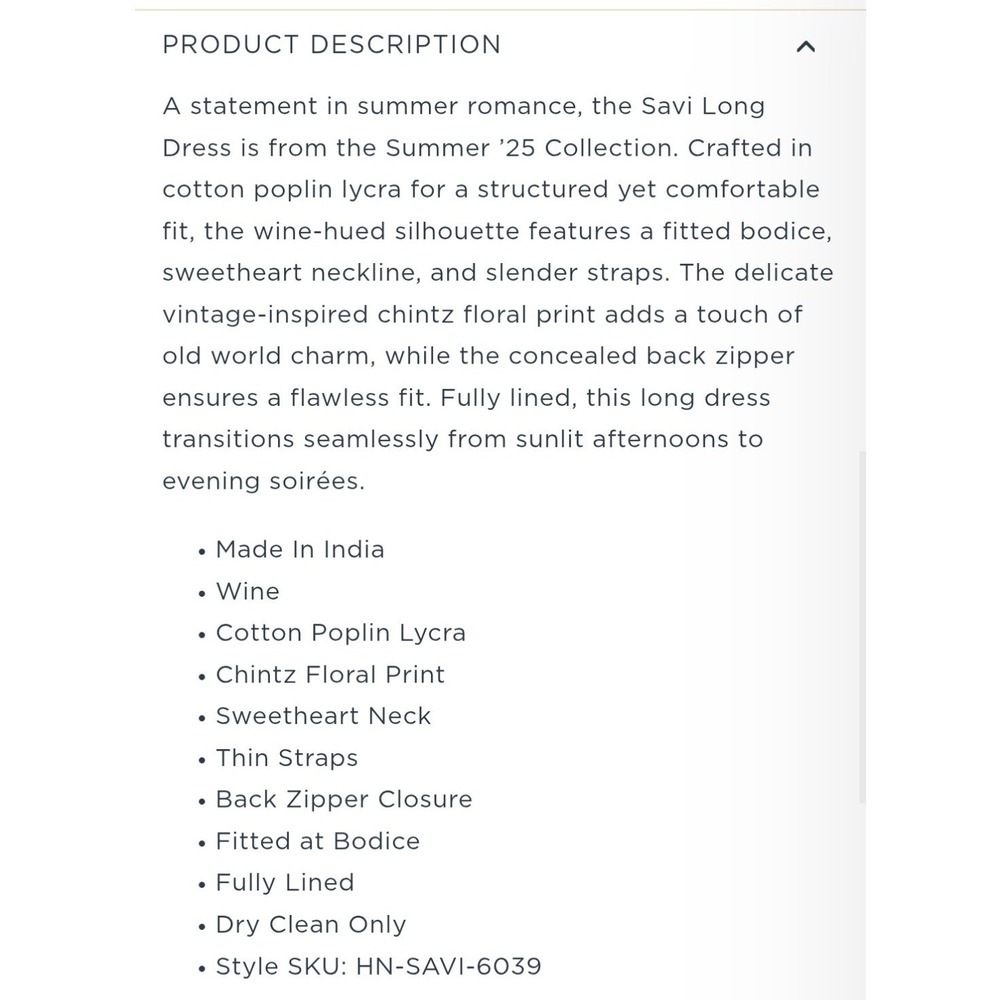This screenshot has width=1000, height=1000.
Task: Click the page scrollbar thumb
Action: point(862,627)
